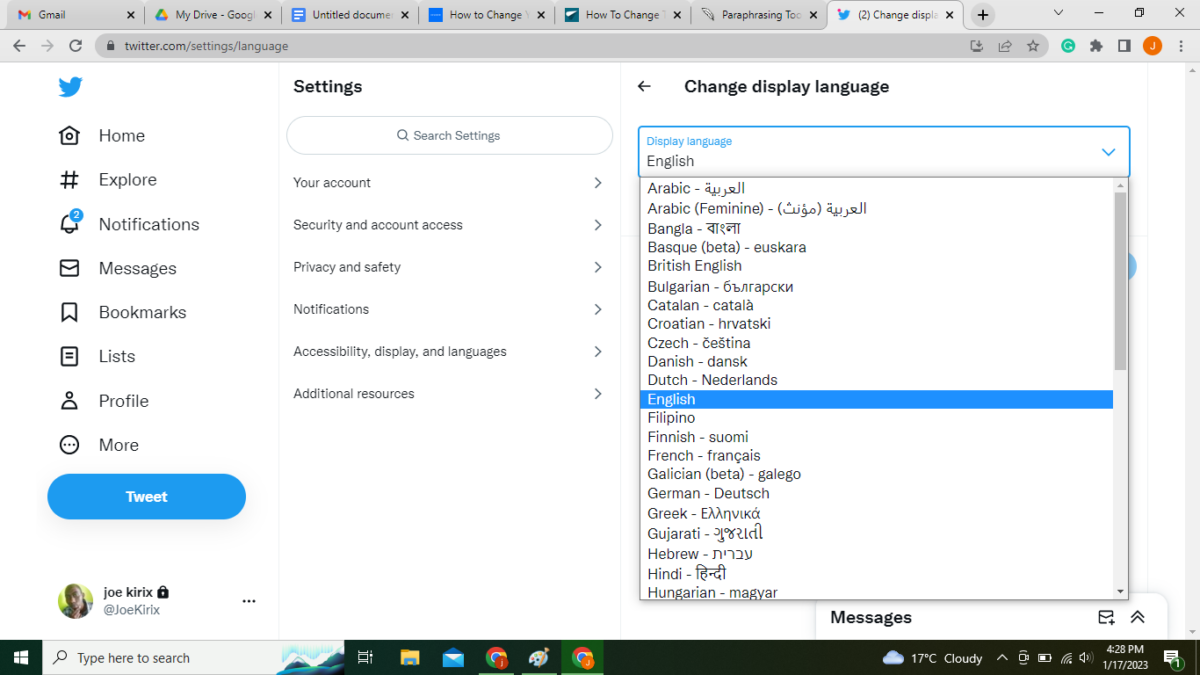
Task: Expand Additional resources
Action: click(x=449, y=393)
